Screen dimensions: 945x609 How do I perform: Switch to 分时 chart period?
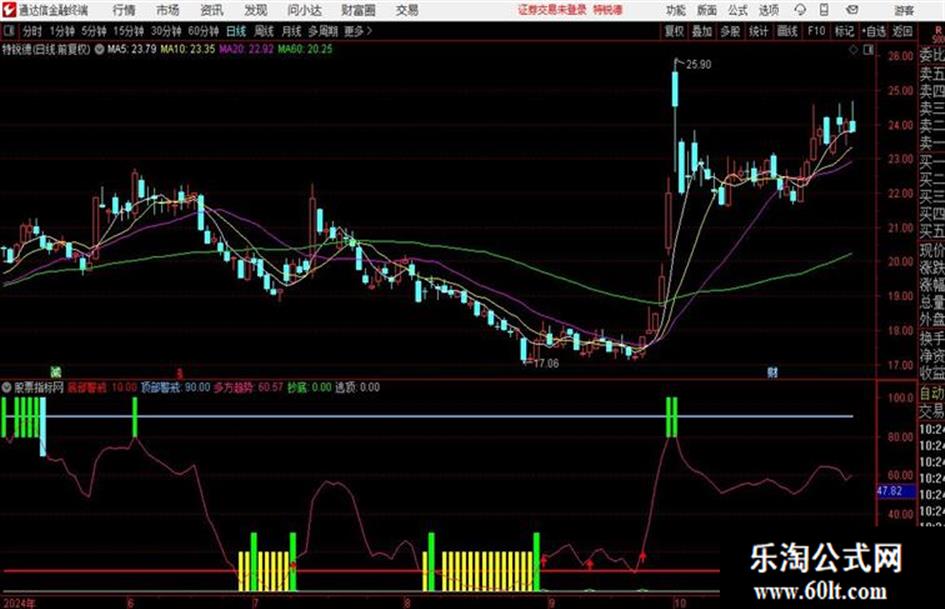pyautogui.click(x=32, y=31)
